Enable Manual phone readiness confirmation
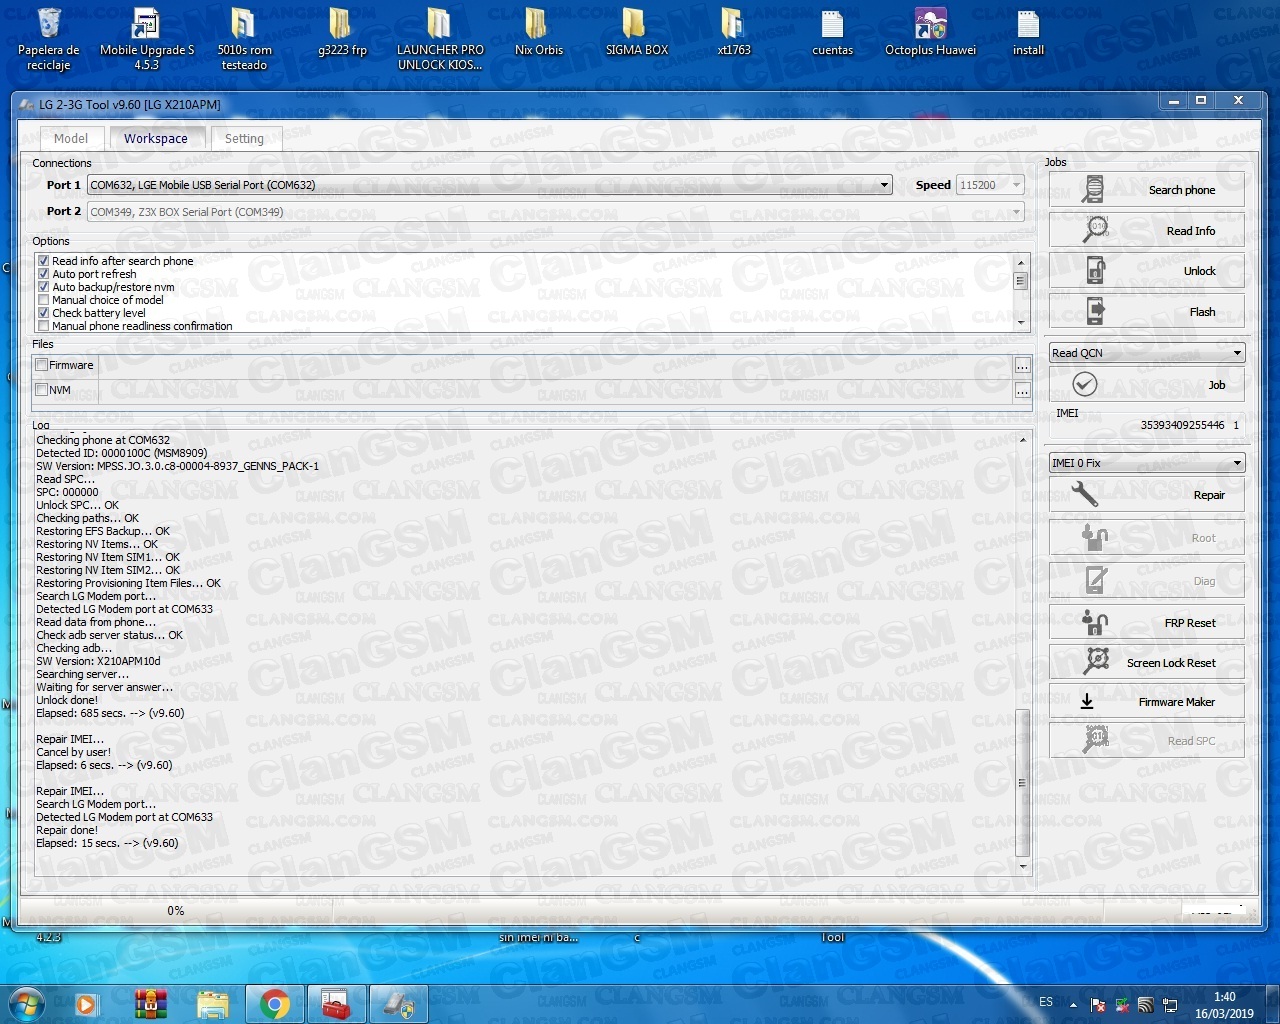 (x=43, y=326)
